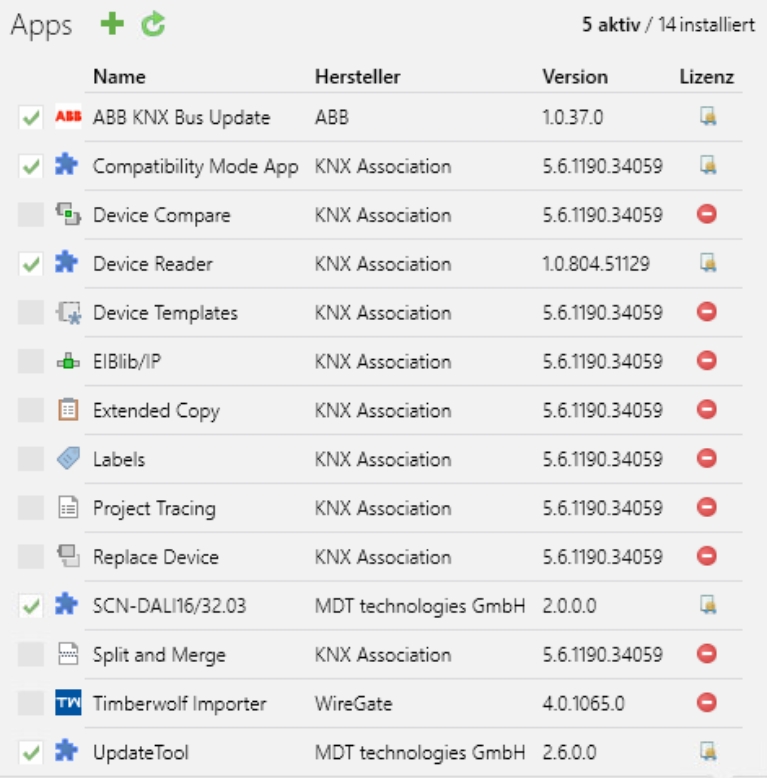Click the Timberwolf Importer TW icon
This screenshot has height=778, width=767.
click(x=68, y=703)
